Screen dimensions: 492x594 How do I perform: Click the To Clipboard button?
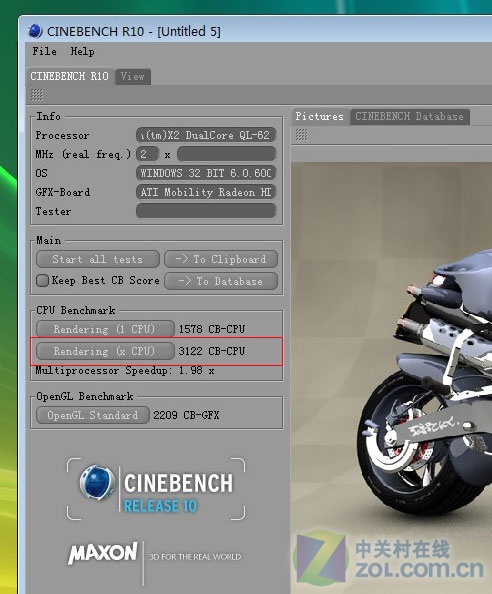(221, 259)
